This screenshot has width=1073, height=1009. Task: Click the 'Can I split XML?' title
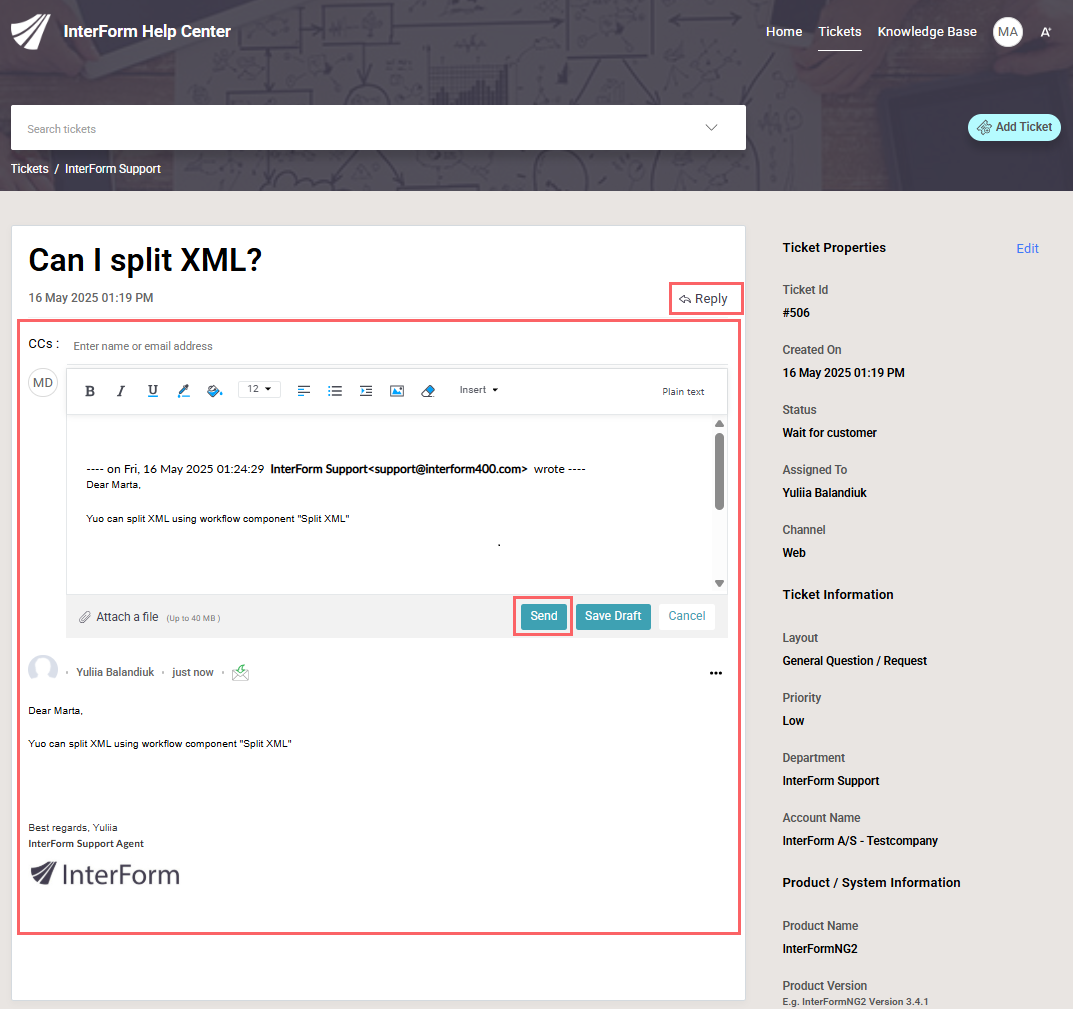(145, 260)
